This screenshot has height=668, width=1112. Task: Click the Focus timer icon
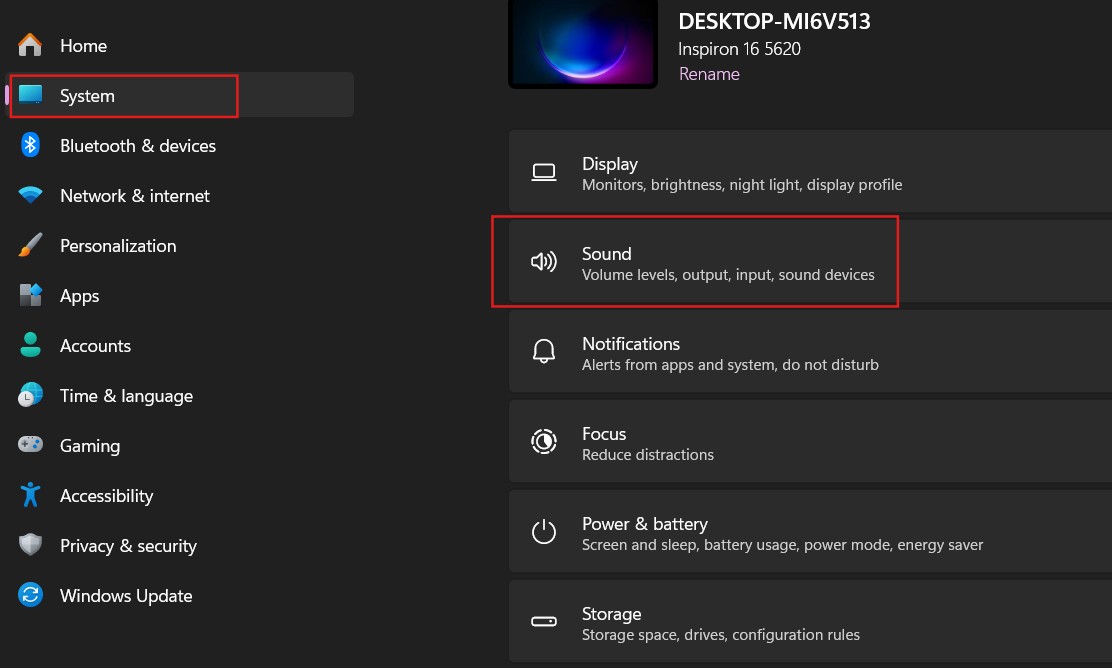pos(544,441)
